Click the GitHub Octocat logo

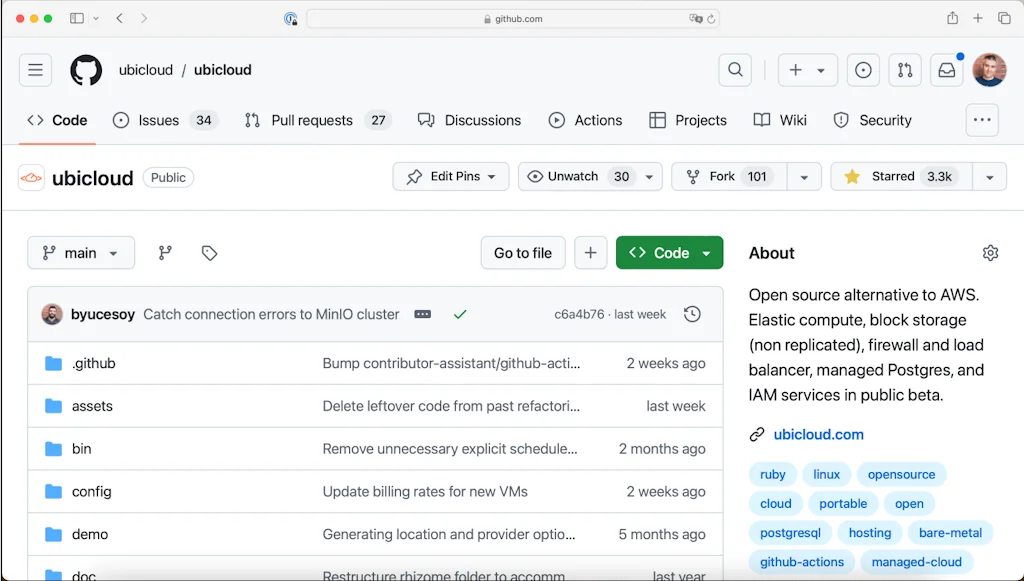(86, 70)
